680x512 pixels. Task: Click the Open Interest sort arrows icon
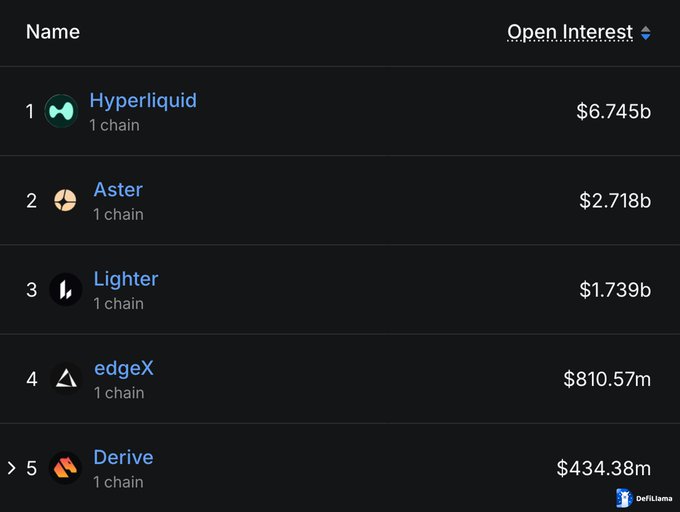click(x=646, y=33)
